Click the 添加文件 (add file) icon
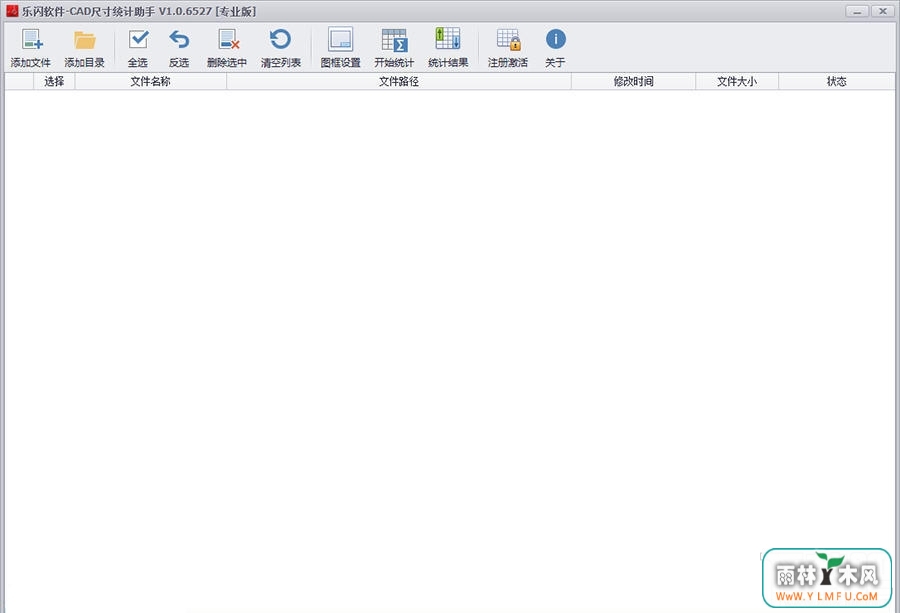900x613 pixels. 32,40
